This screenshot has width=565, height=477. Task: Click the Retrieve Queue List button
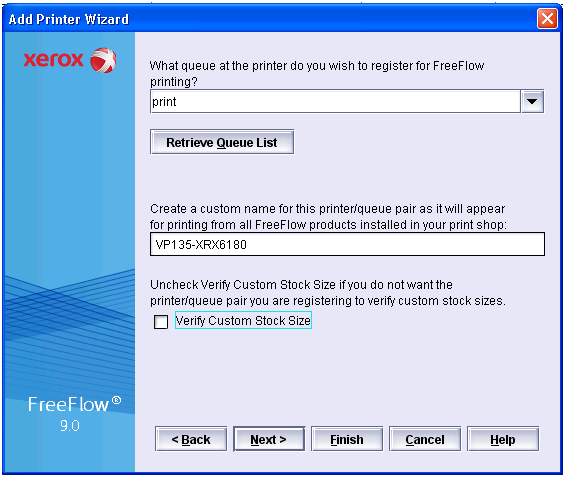point(222,142)
